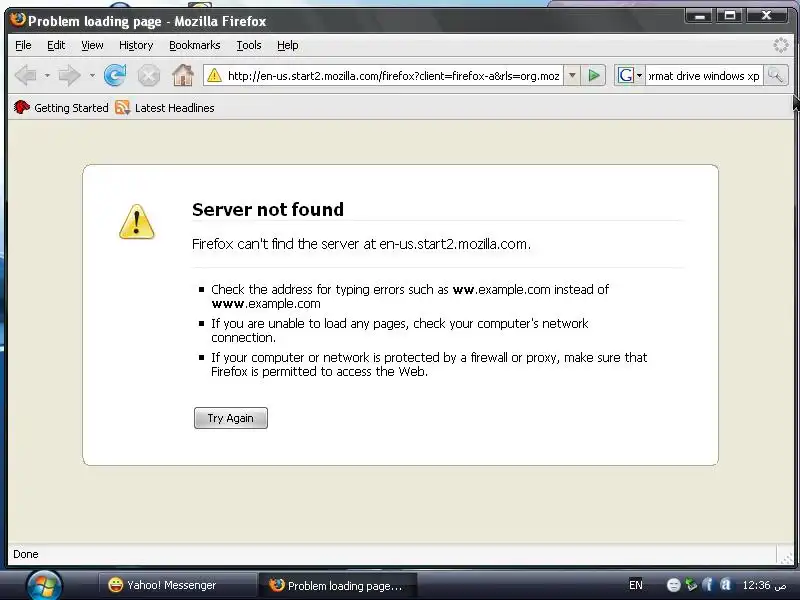Expand the address bar URL history dropdown
The width and height of the screenshot is (800, 600).
pyautogui.click(x=572, y=76)
